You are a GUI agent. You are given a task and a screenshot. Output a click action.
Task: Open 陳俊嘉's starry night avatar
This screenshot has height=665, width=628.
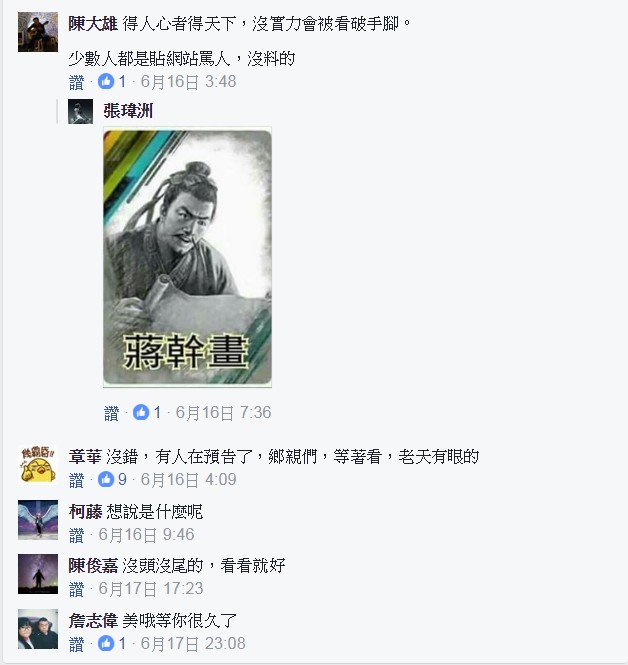[38, 574]
